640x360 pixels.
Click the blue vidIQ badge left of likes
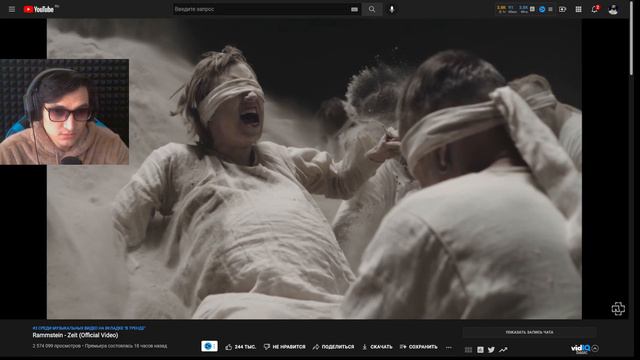coord(209,346)
